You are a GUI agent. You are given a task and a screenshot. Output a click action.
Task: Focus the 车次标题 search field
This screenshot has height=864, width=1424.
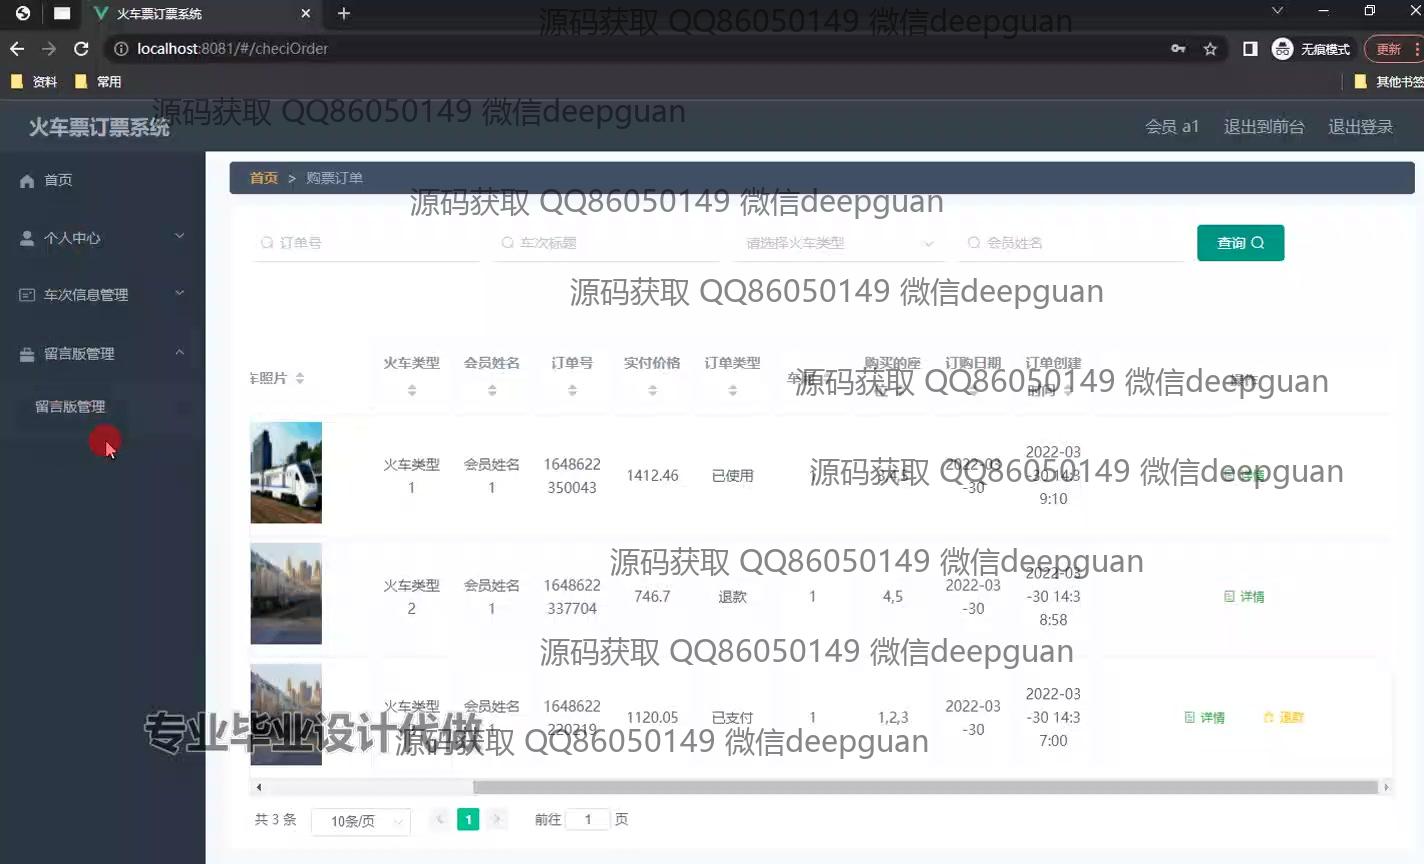606,243
